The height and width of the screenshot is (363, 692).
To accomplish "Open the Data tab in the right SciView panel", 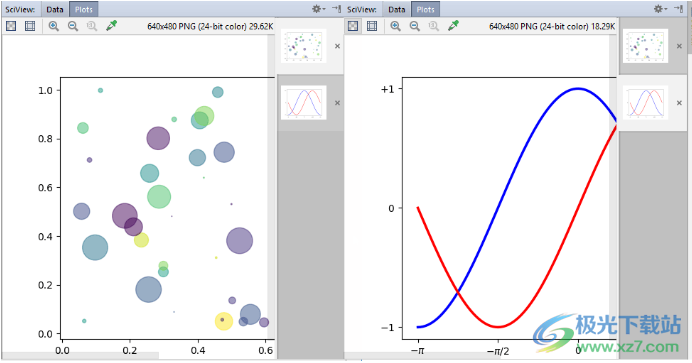I will [x=397, y=9].
